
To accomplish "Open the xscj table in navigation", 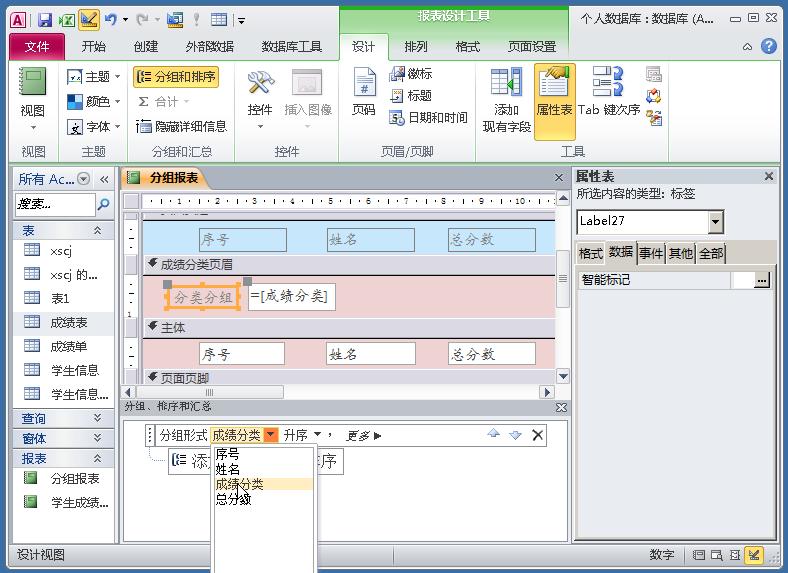I will pos(63,250).
